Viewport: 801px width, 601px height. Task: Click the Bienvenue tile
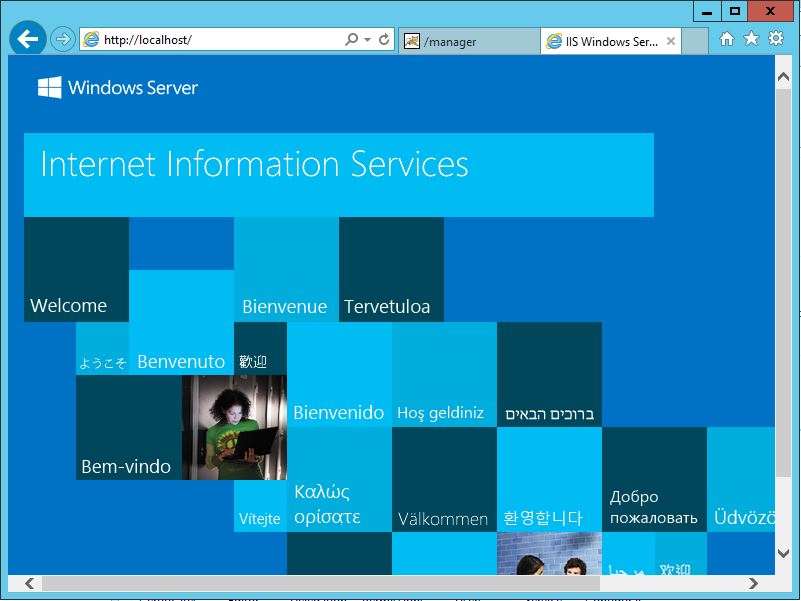click(286, 269)
